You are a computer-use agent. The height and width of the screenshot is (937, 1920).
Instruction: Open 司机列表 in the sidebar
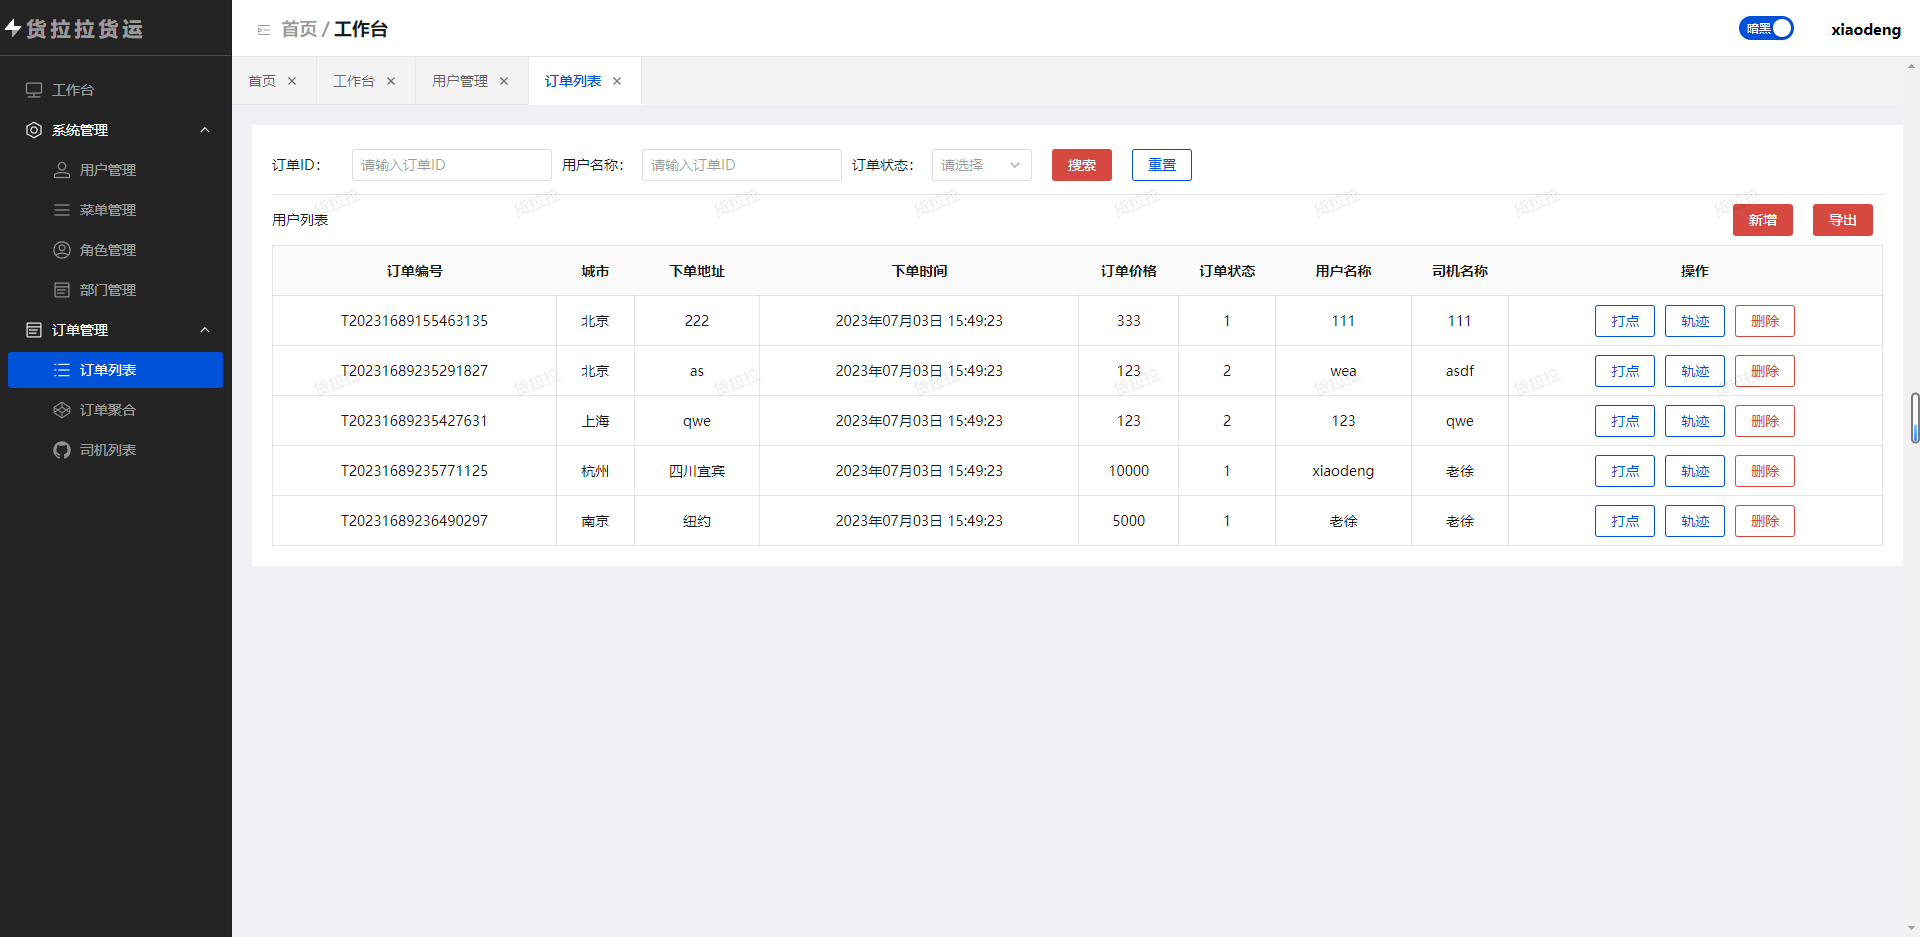pyautogui.click(x=116, y=450)
